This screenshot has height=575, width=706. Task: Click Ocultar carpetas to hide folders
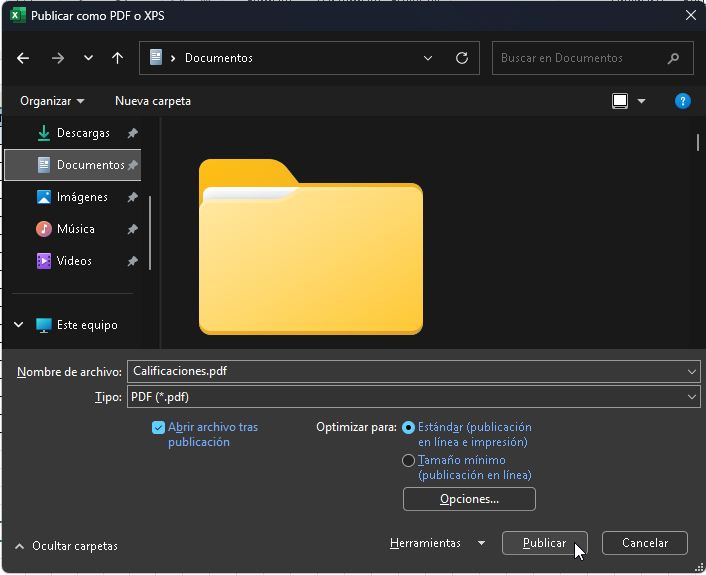[x=66, y=546]
